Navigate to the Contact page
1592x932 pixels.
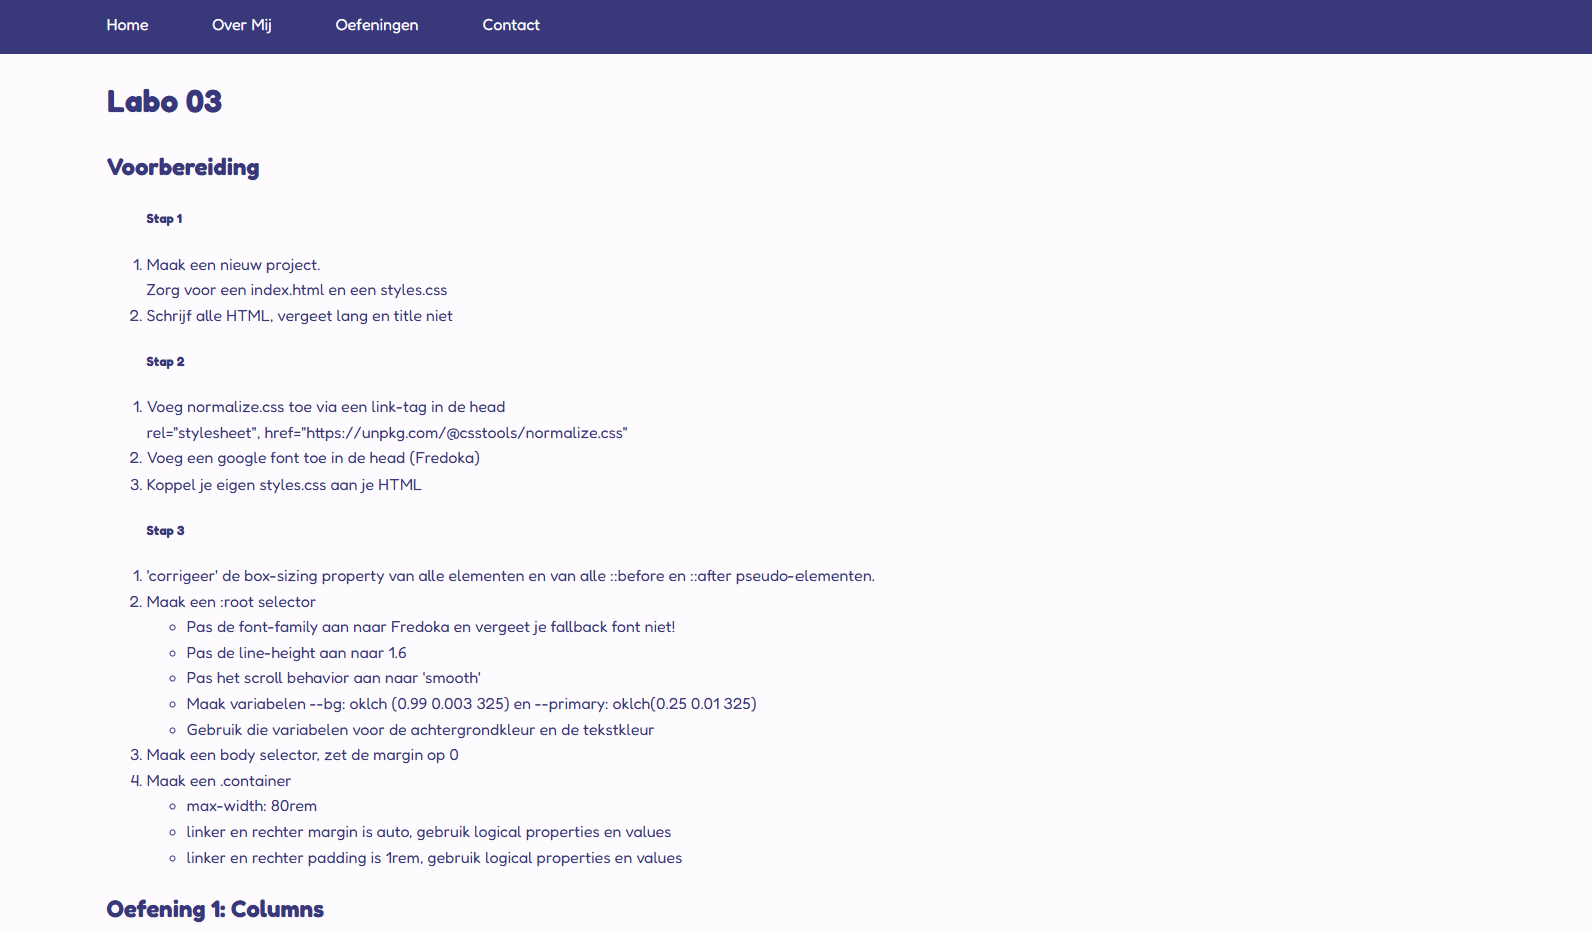click(511, 25)
